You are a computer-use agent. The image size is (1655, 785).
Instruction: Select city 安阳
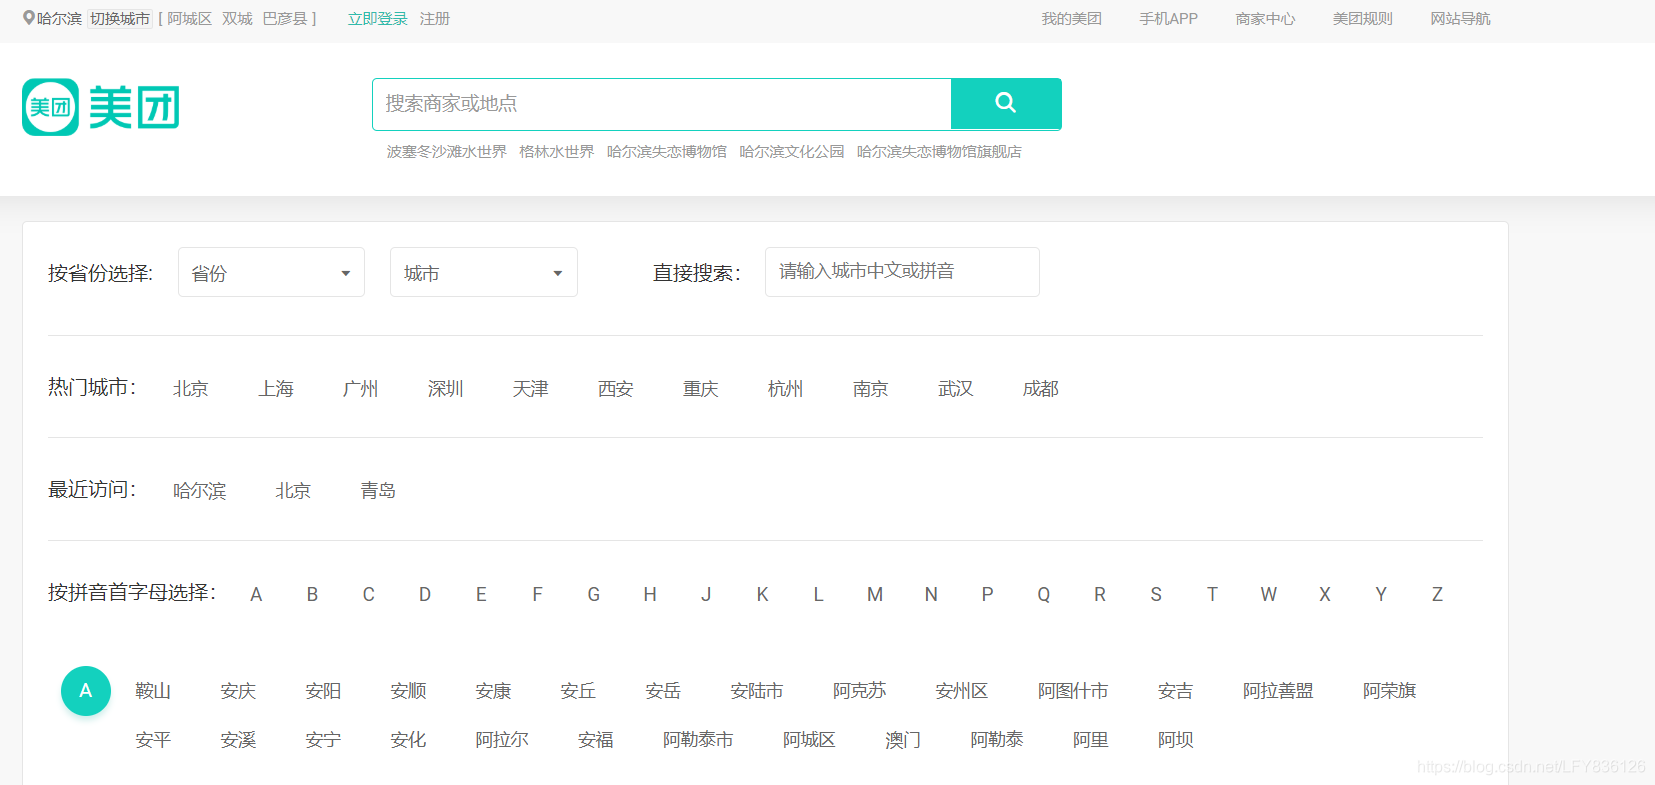[323, 690]
